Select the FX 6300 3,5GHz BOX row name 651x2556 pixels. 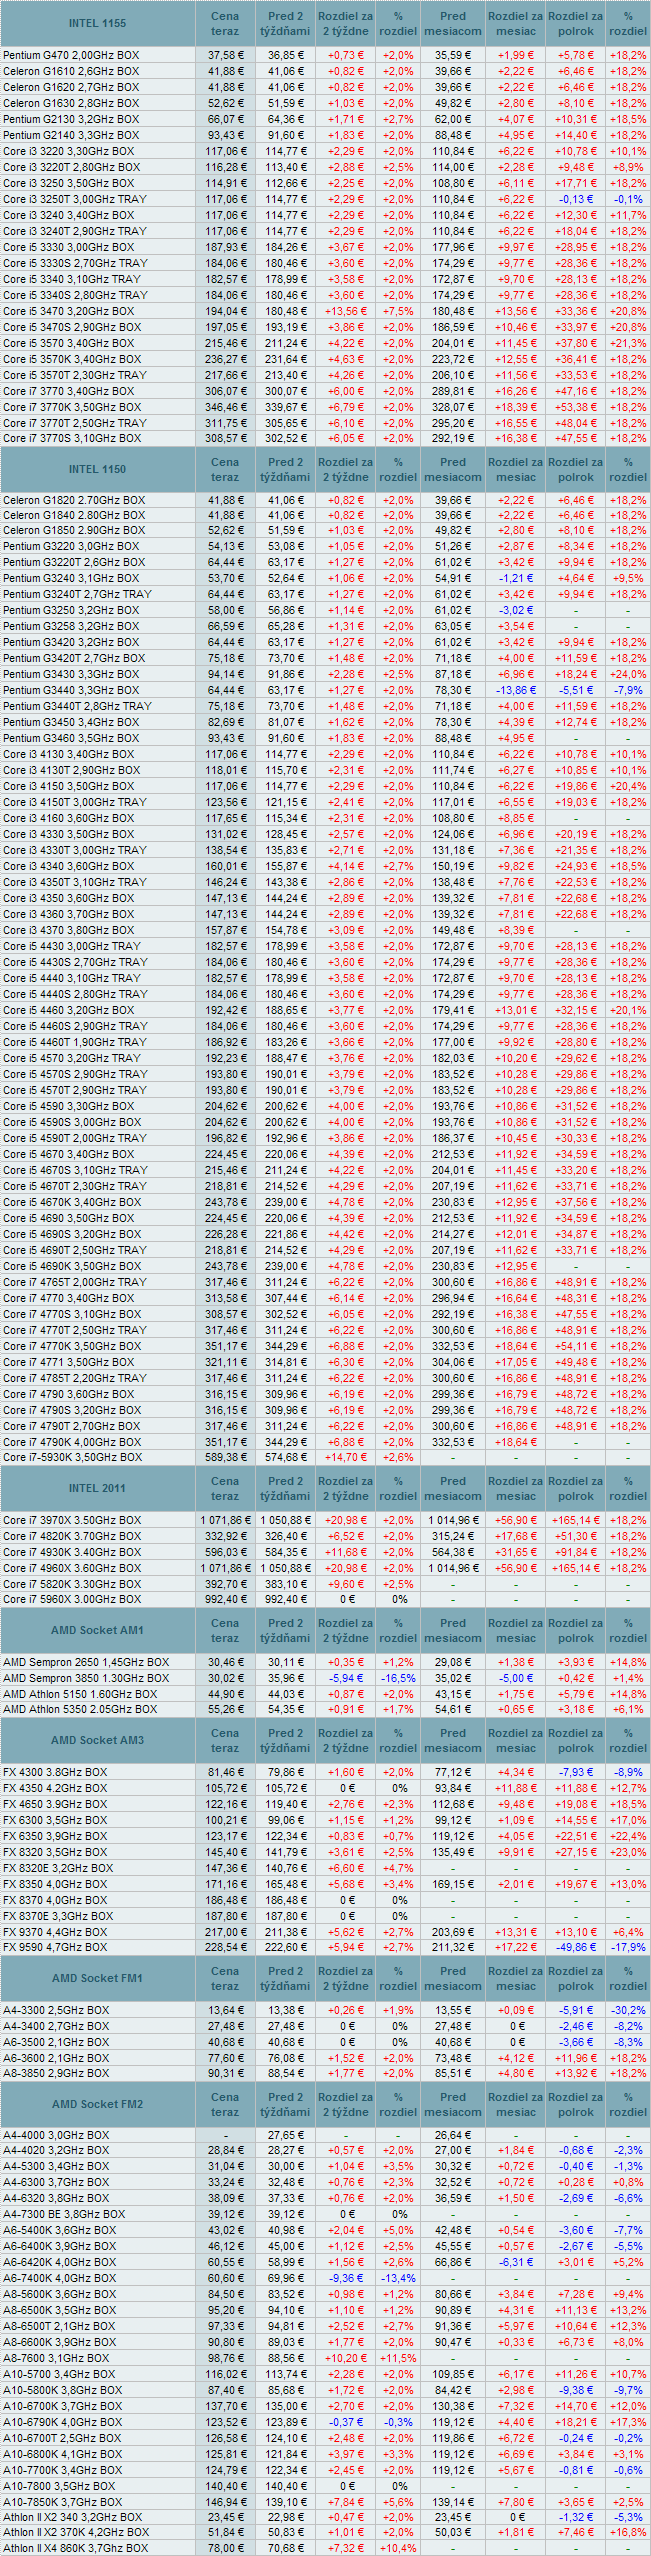click(55, 1820)
